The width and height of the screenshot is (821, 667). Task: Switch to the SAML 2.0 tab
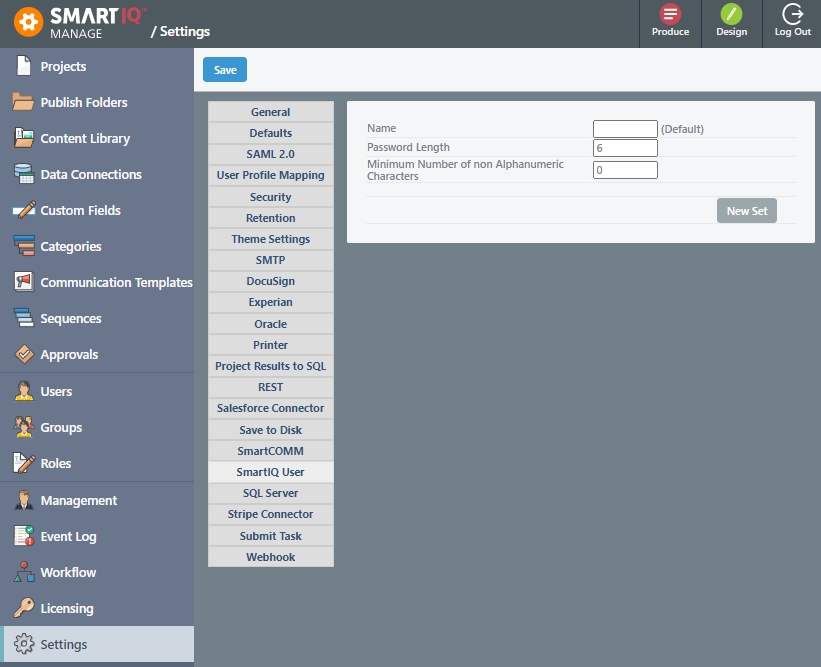(x=270, y=154)
